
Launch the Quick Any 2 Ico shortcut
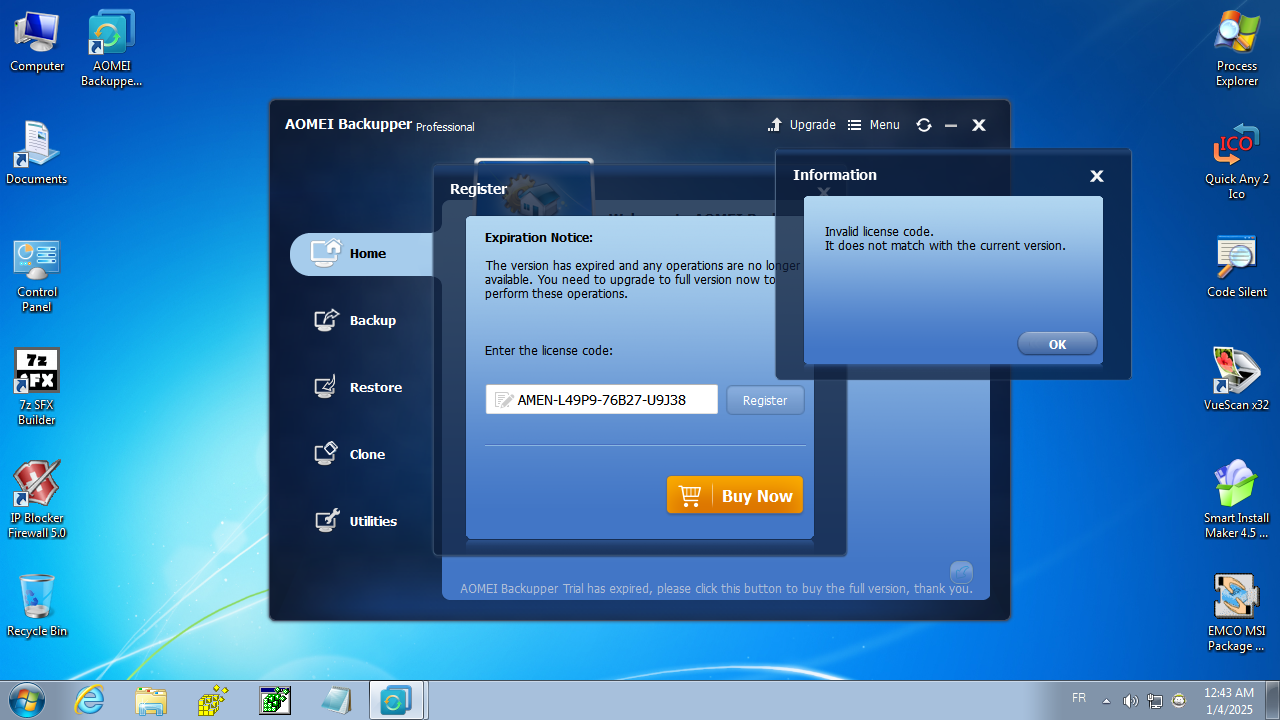click(1237, 161)
